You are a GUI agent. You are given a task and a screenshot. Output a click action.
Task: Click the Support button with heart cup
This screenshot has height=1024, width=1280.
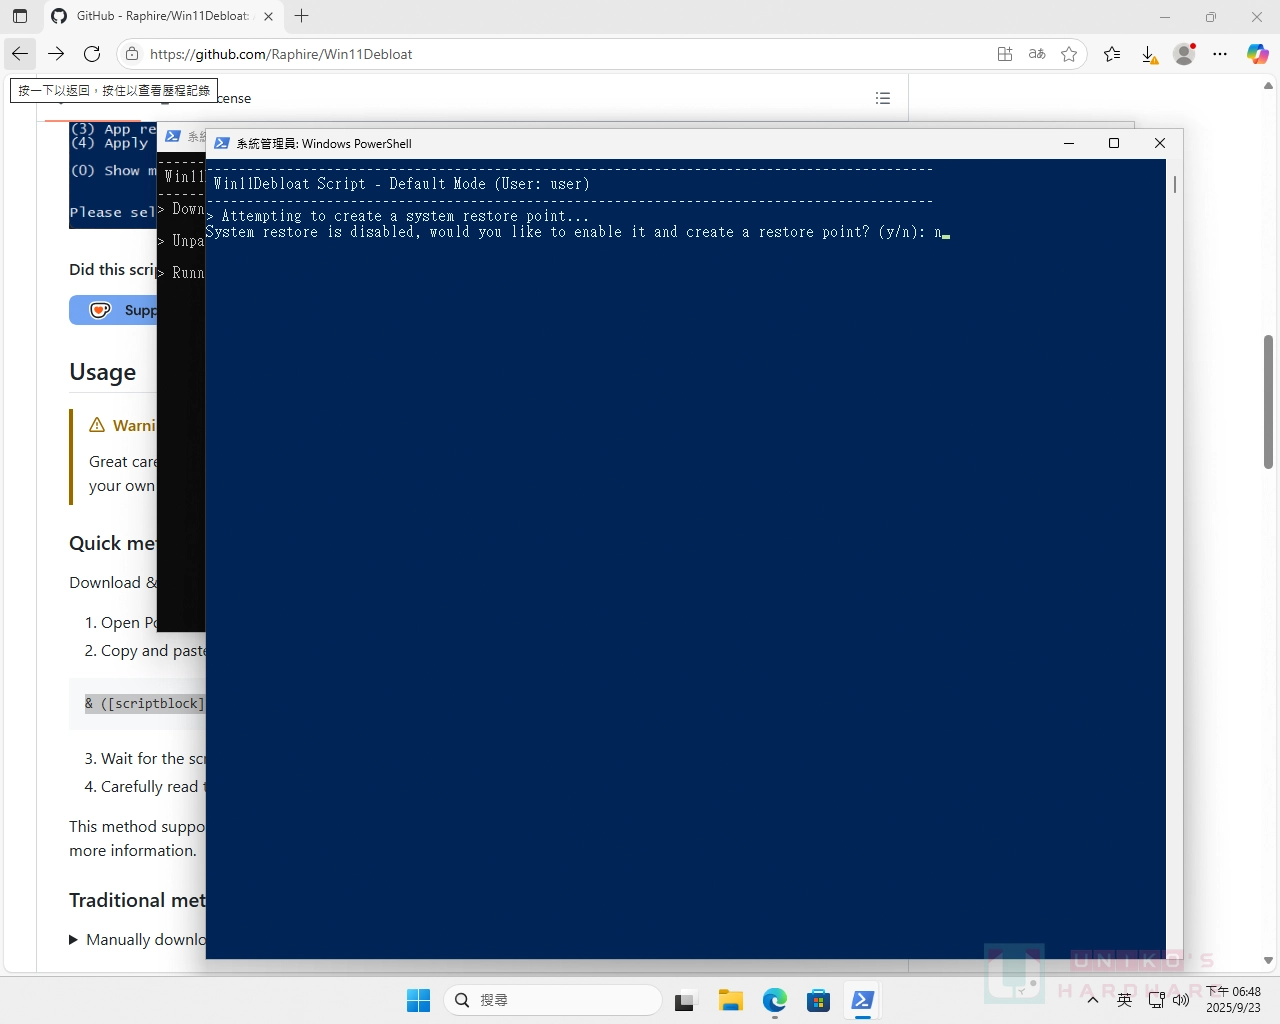point(113,310)
